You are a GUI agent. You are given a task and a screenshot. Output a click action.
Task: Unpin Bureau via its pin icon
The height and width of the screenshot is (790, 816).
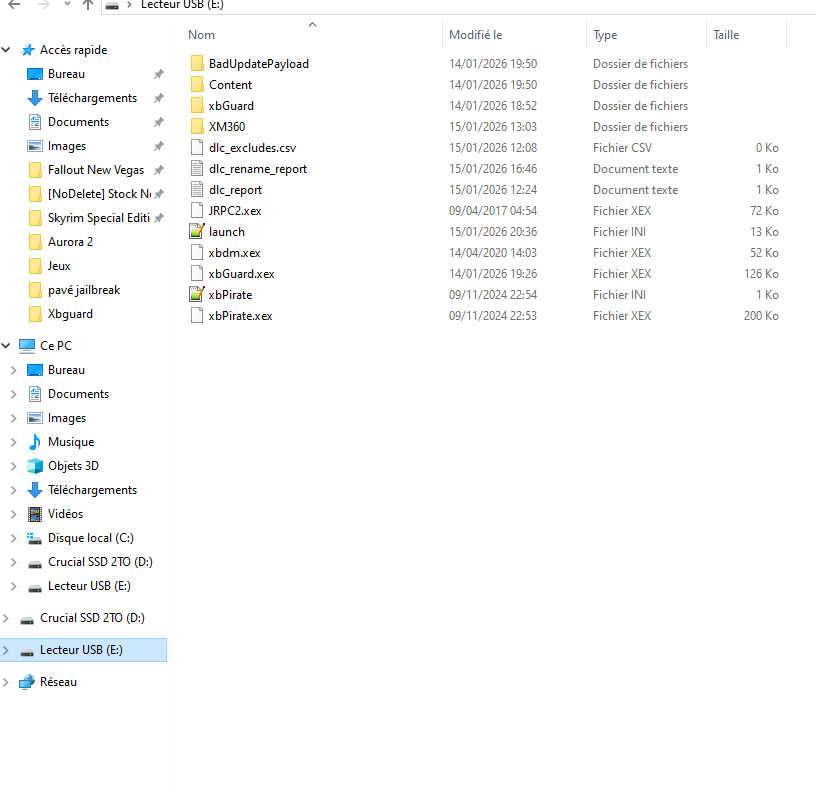159,74
